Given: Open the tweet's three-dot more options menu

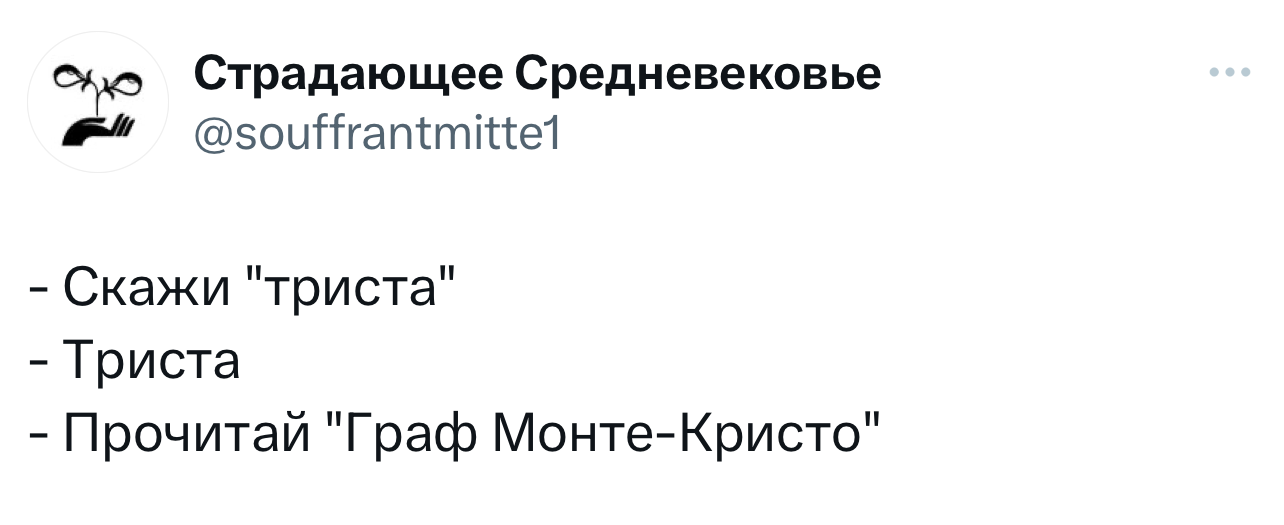Looking at the screenshot, I should click(x=1229, y=73).
